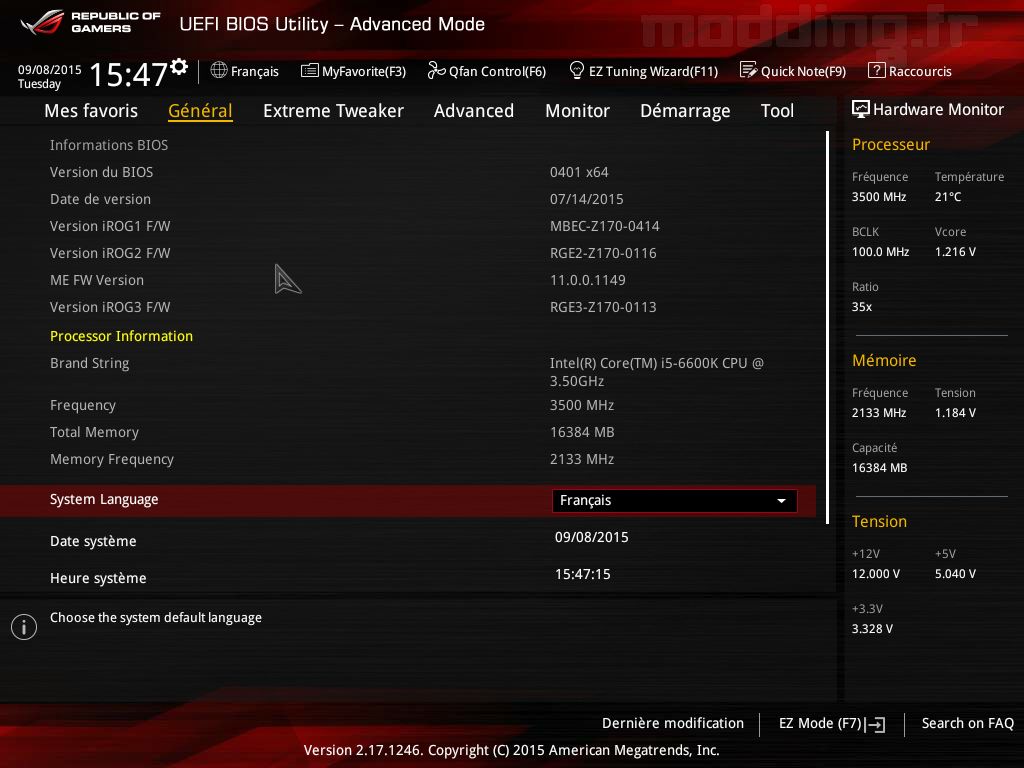
Task: Click the Hardware Monitor title
Action: tap(938, 110)
